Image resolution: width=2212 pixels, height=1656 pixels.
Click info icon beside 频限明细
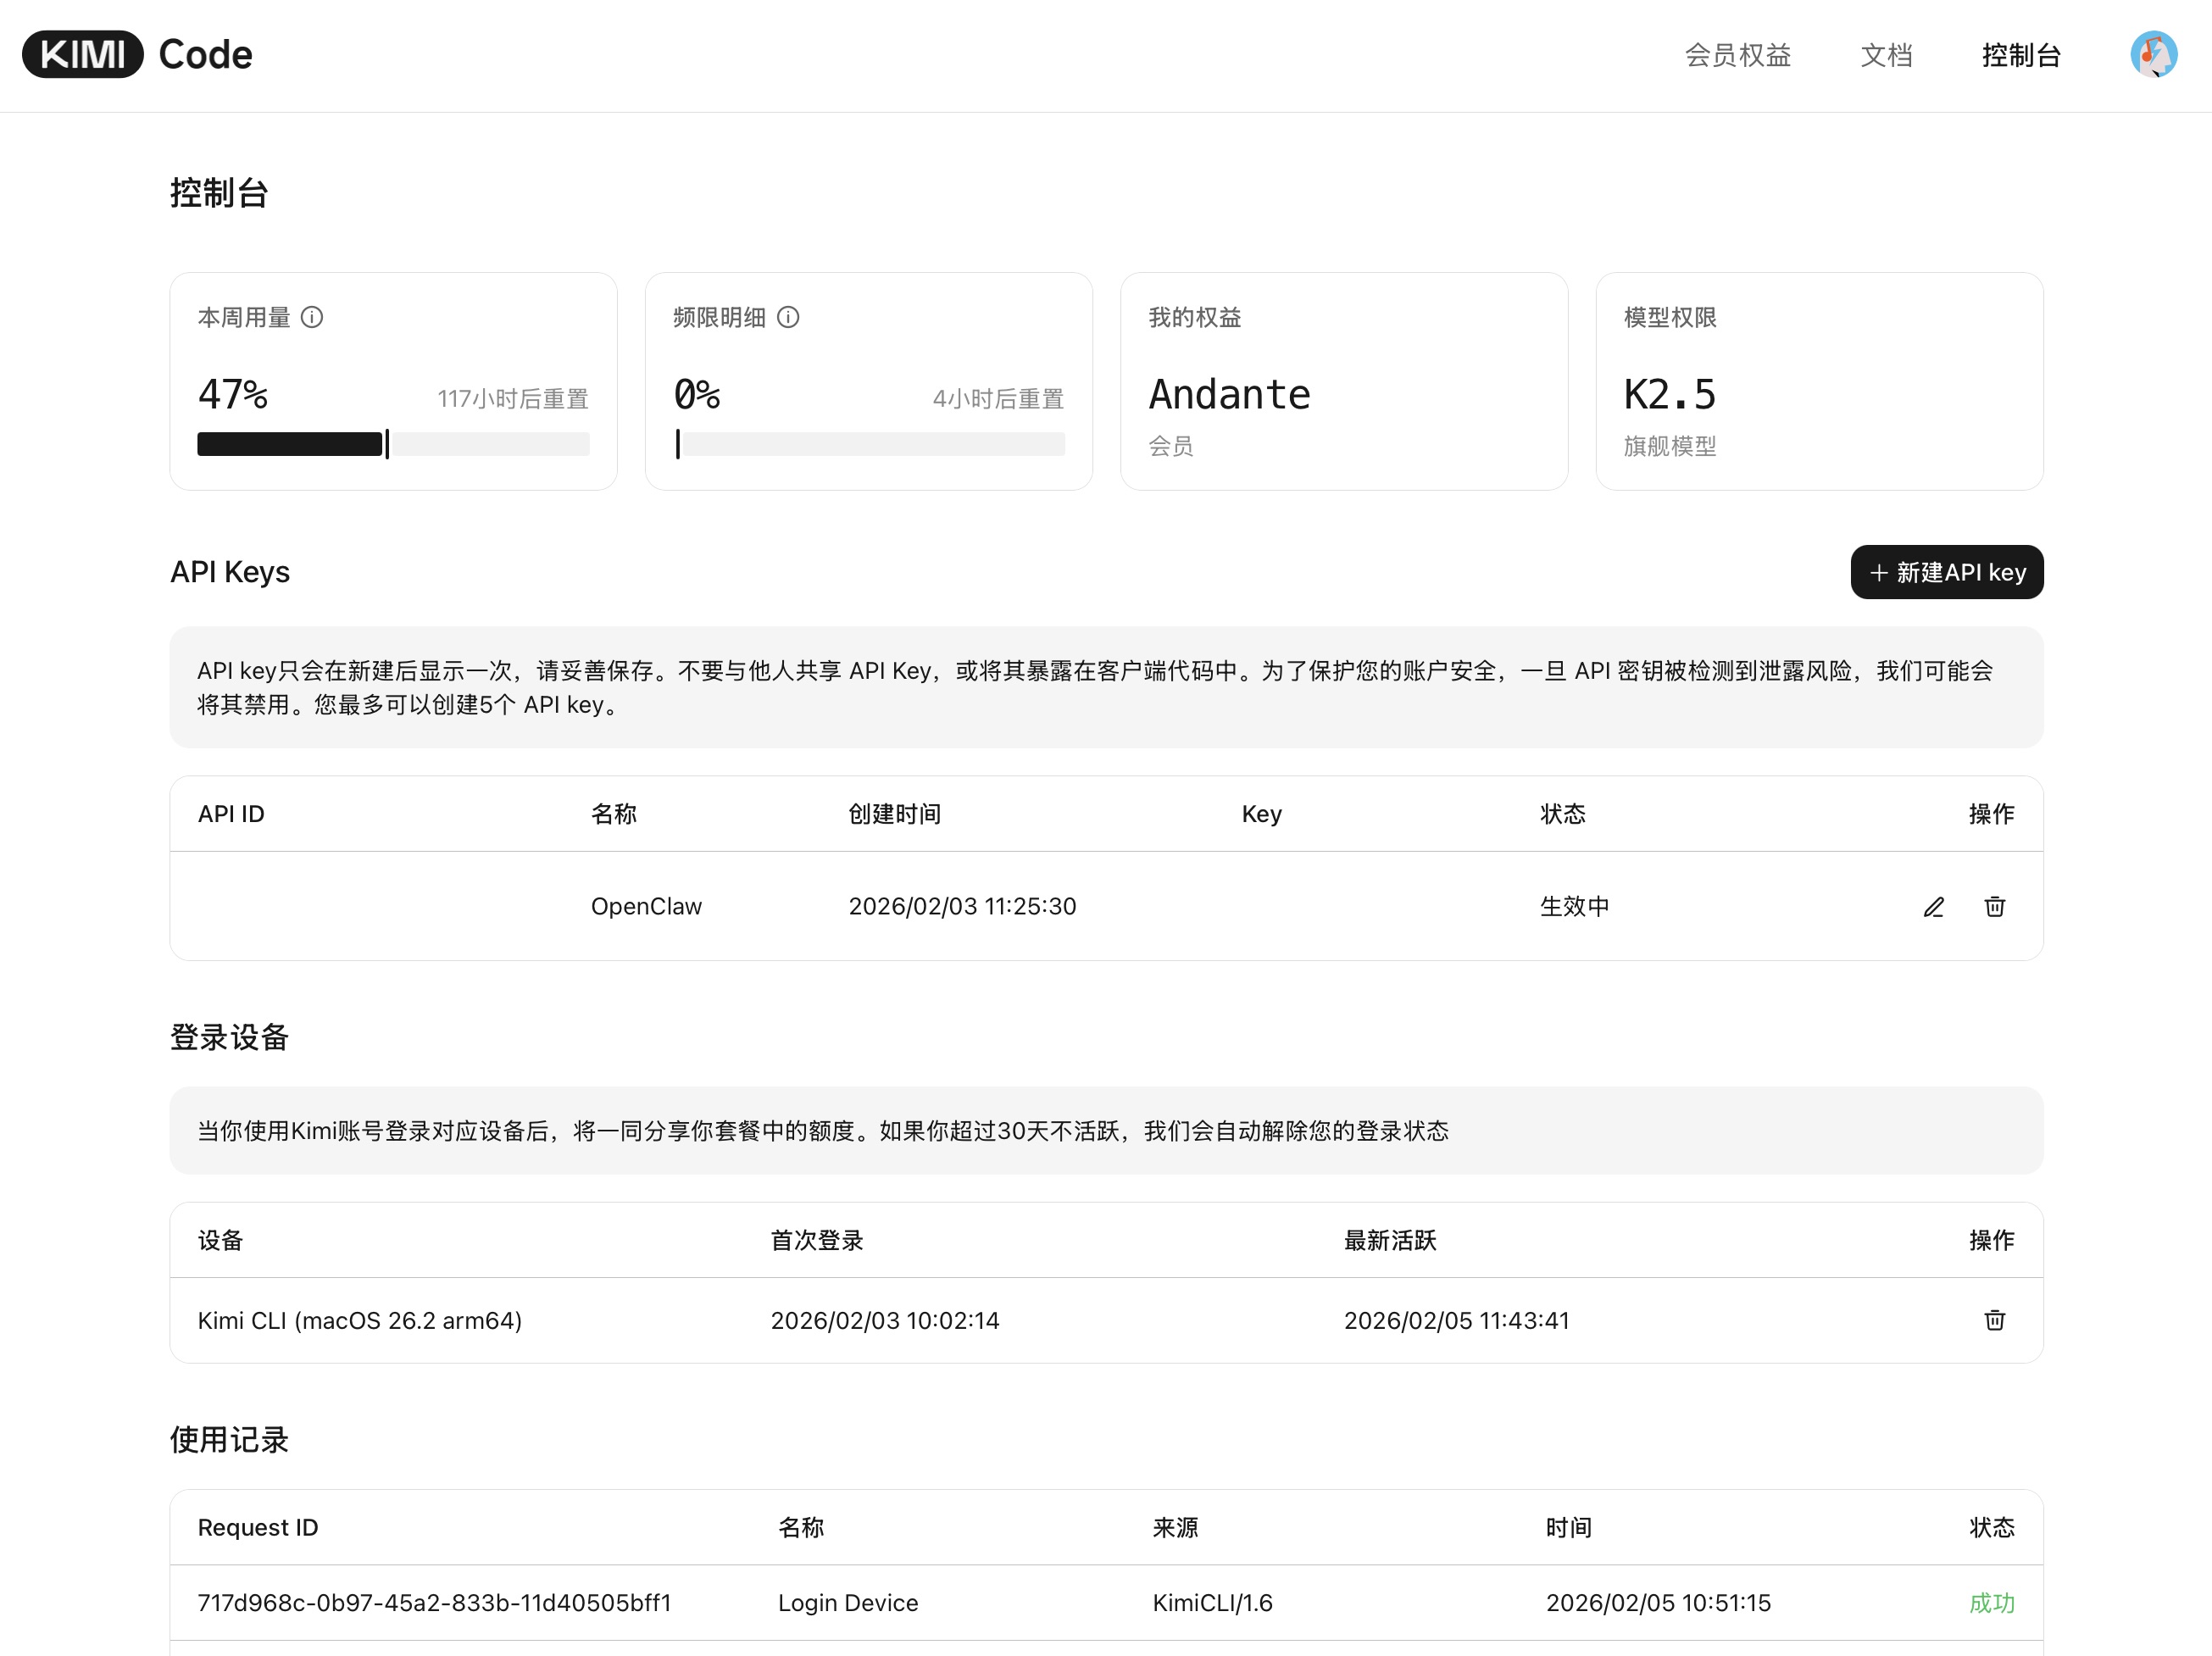788,317
